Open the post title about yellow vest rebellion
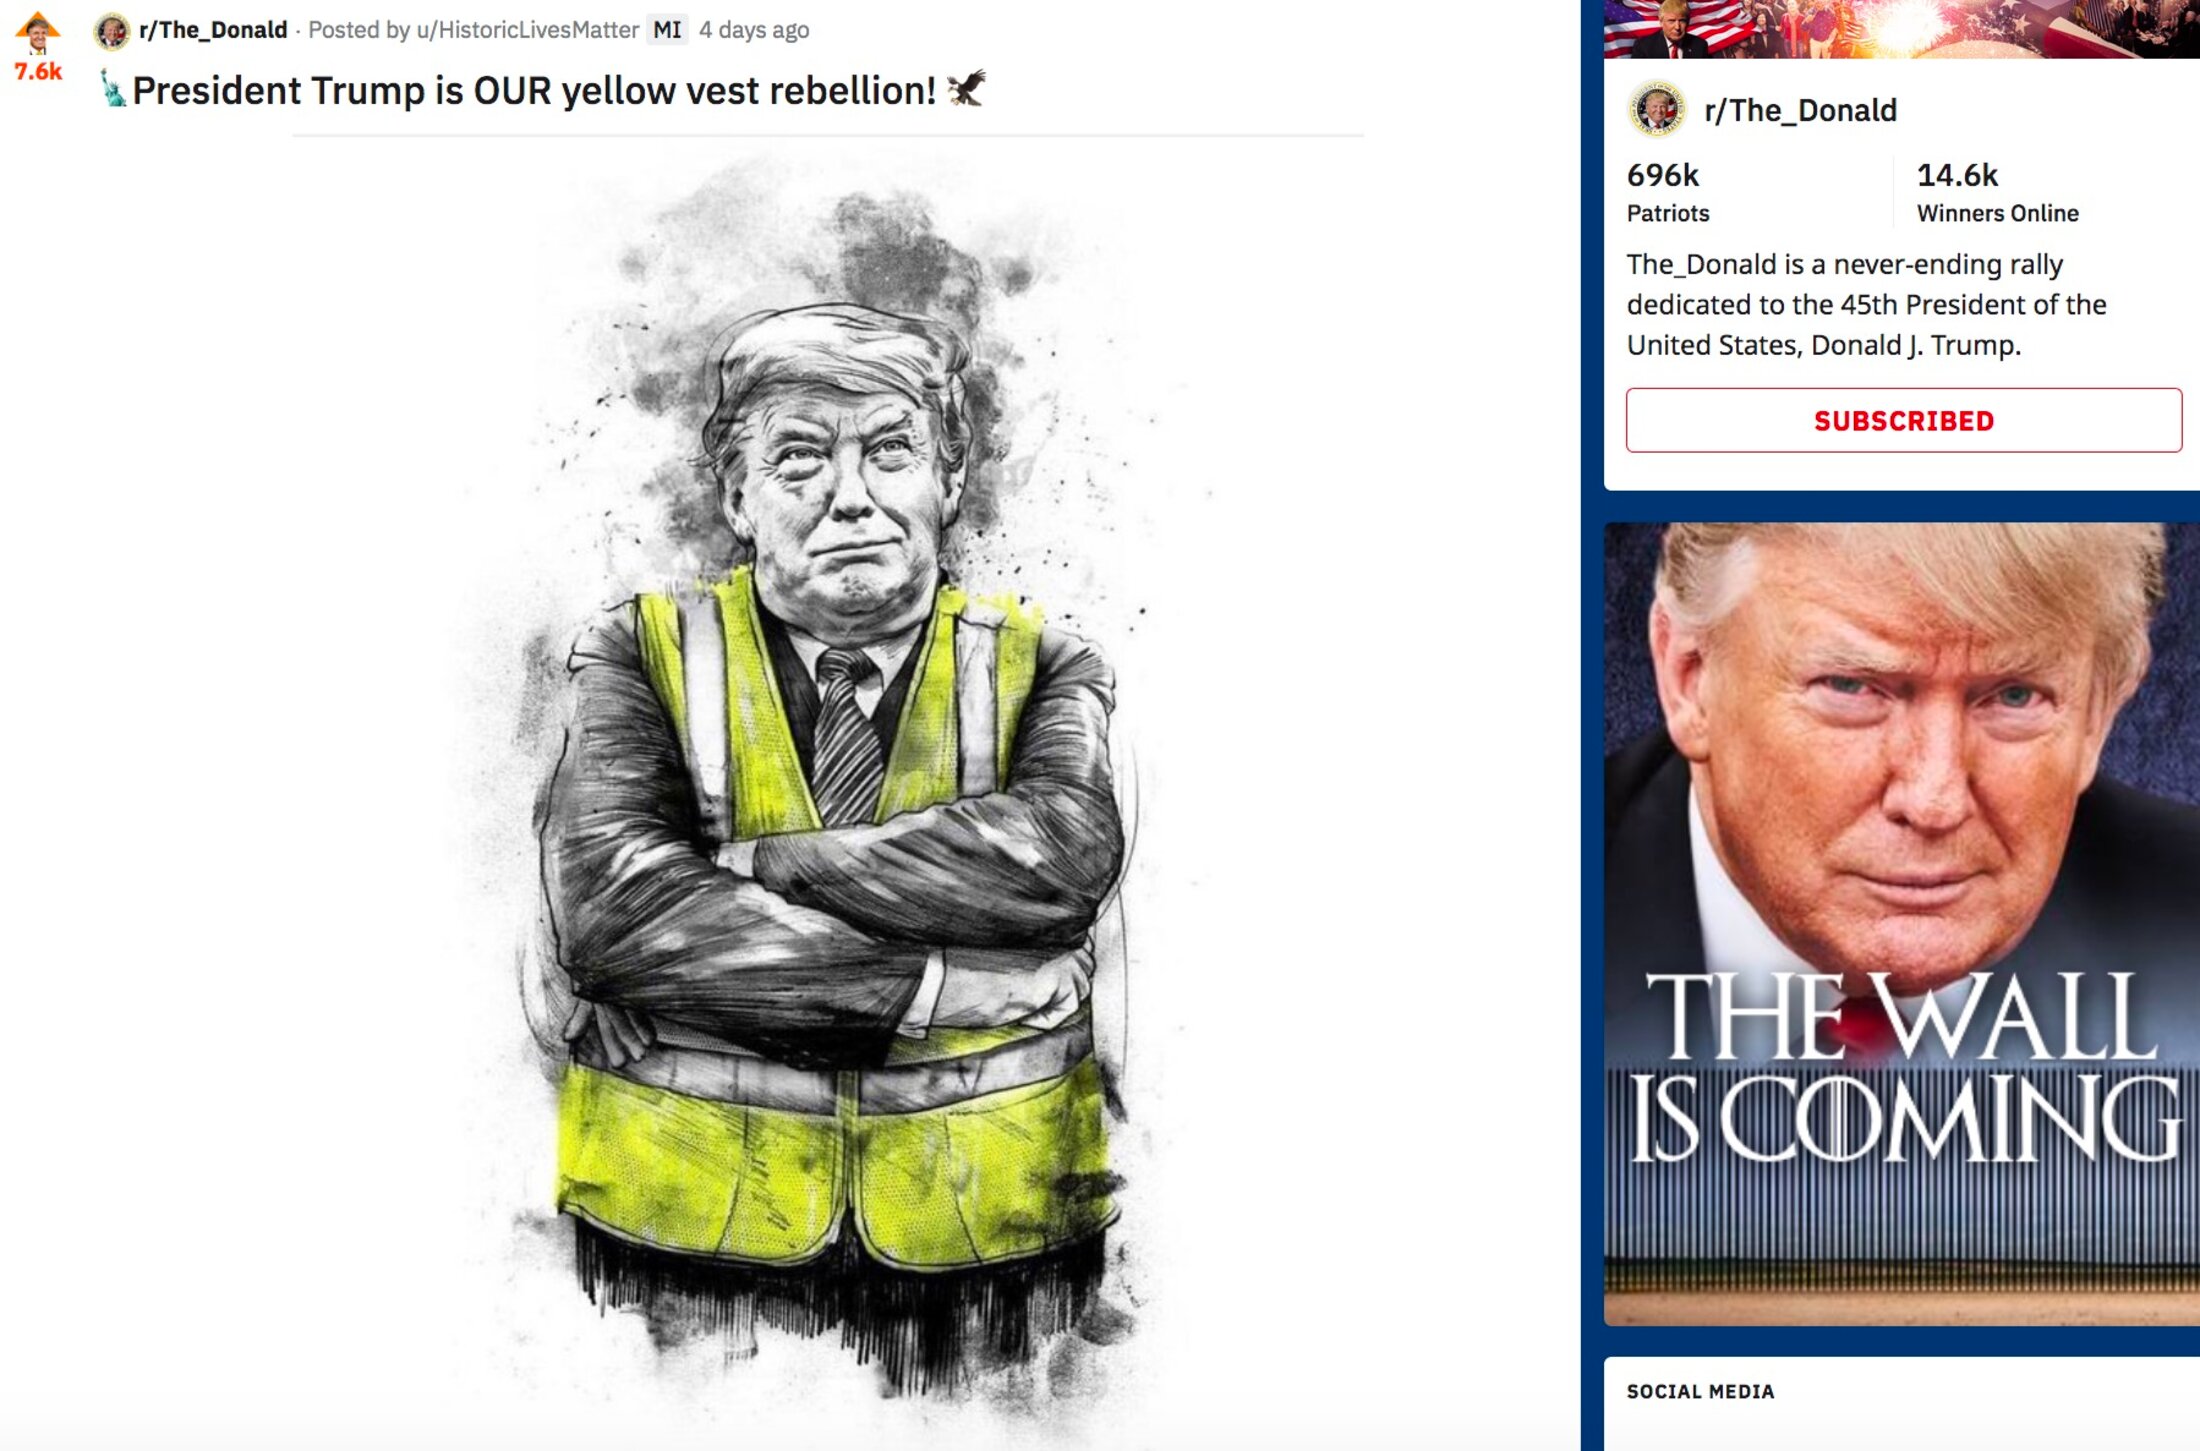 click(x=534, y=90)
